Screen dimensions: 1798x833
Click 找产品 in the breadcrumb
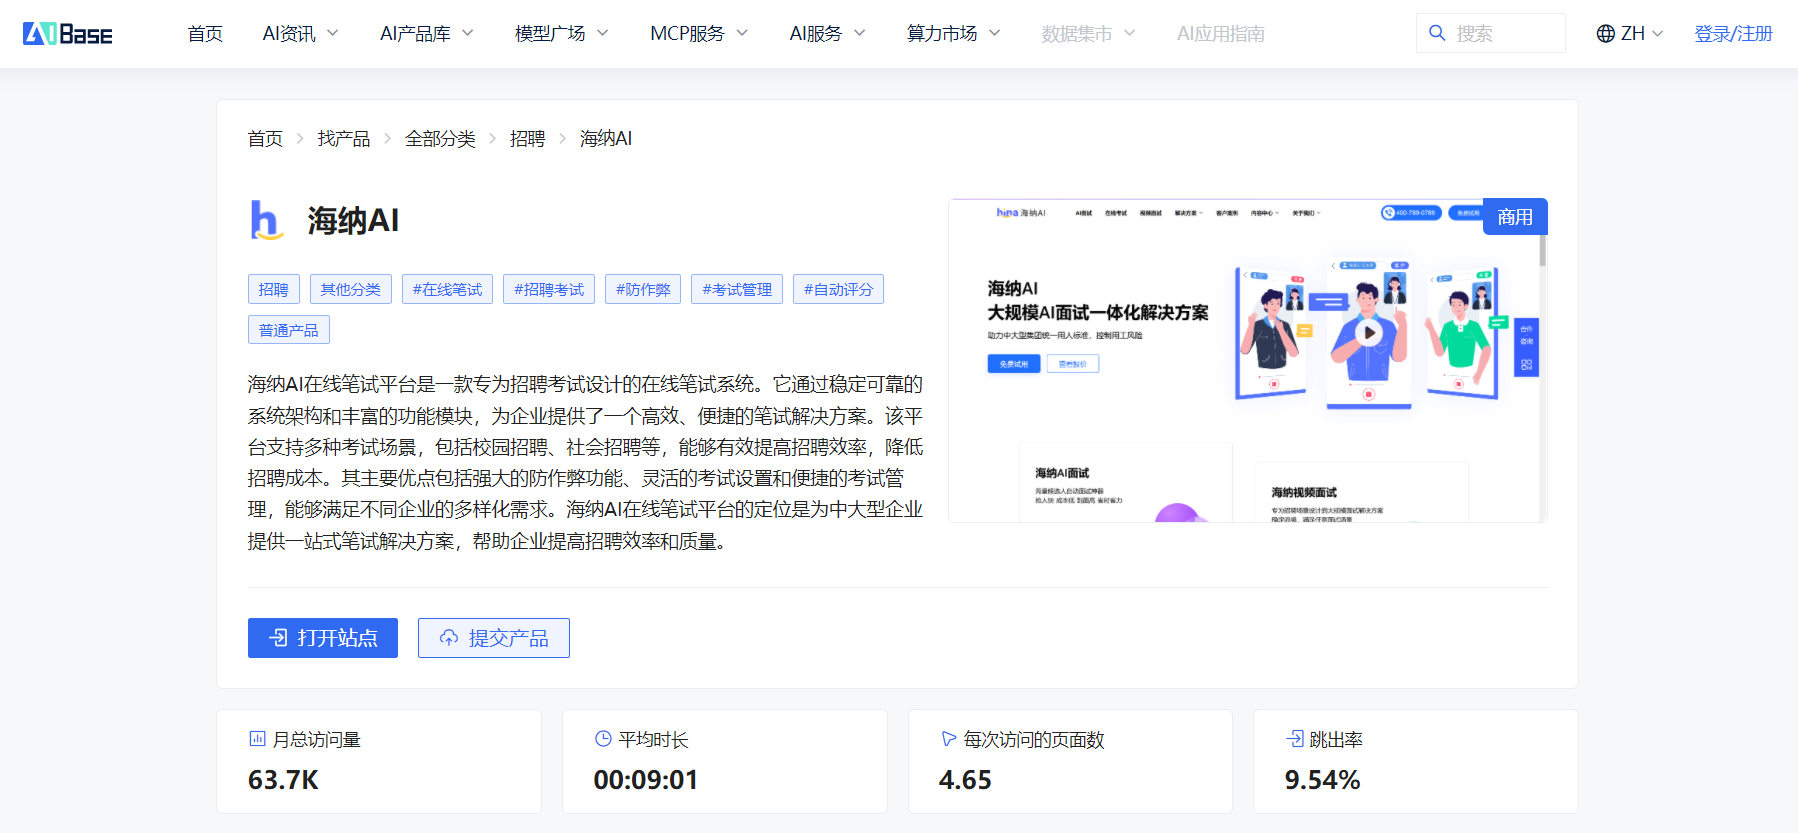(x=344, y=139)
